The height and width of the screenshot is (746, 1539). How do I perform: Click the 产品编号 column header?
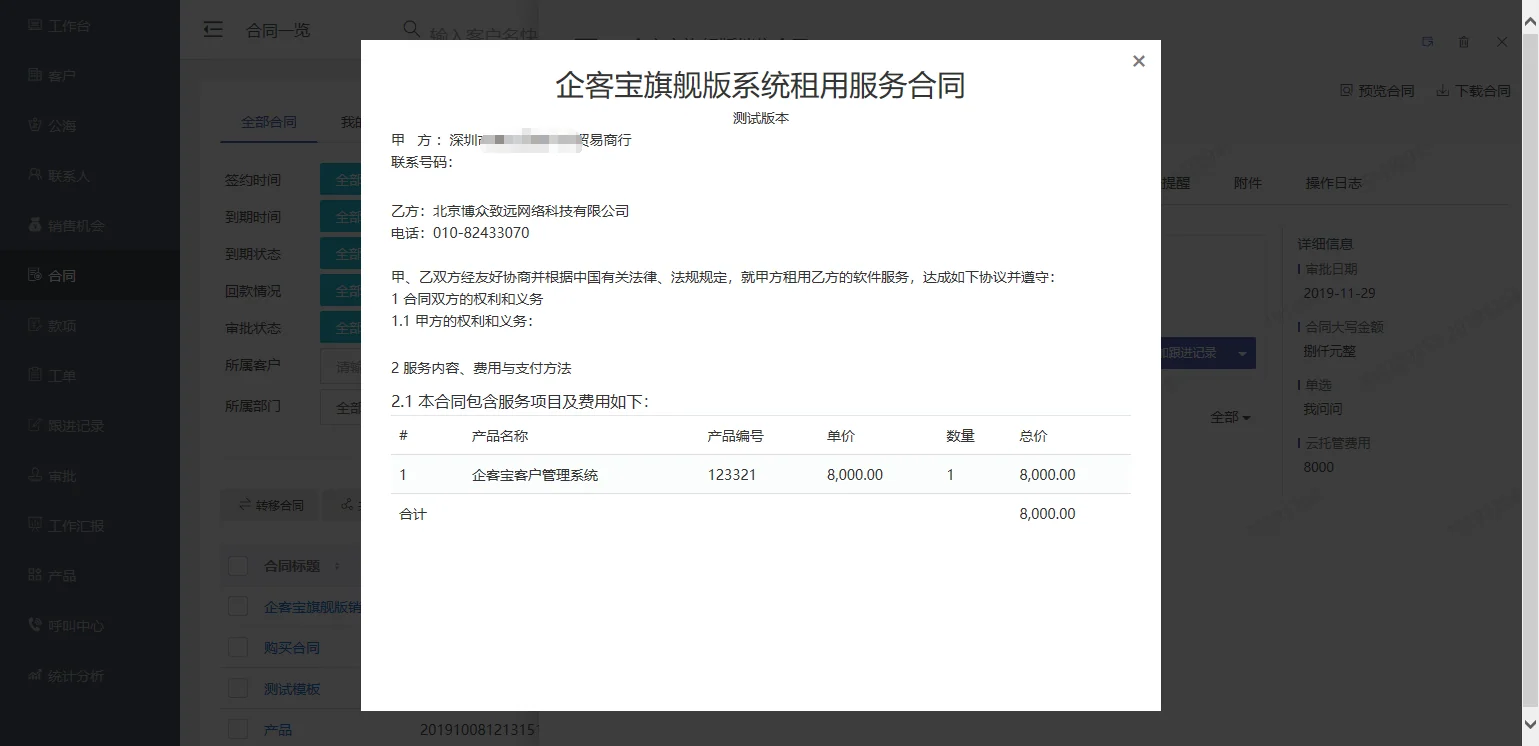[x=735, y=436]
